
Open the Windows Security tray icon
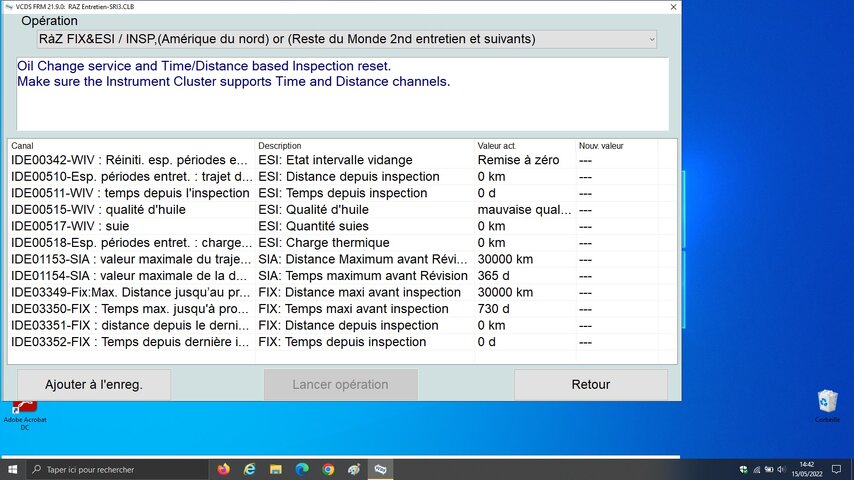coord(743,470)
